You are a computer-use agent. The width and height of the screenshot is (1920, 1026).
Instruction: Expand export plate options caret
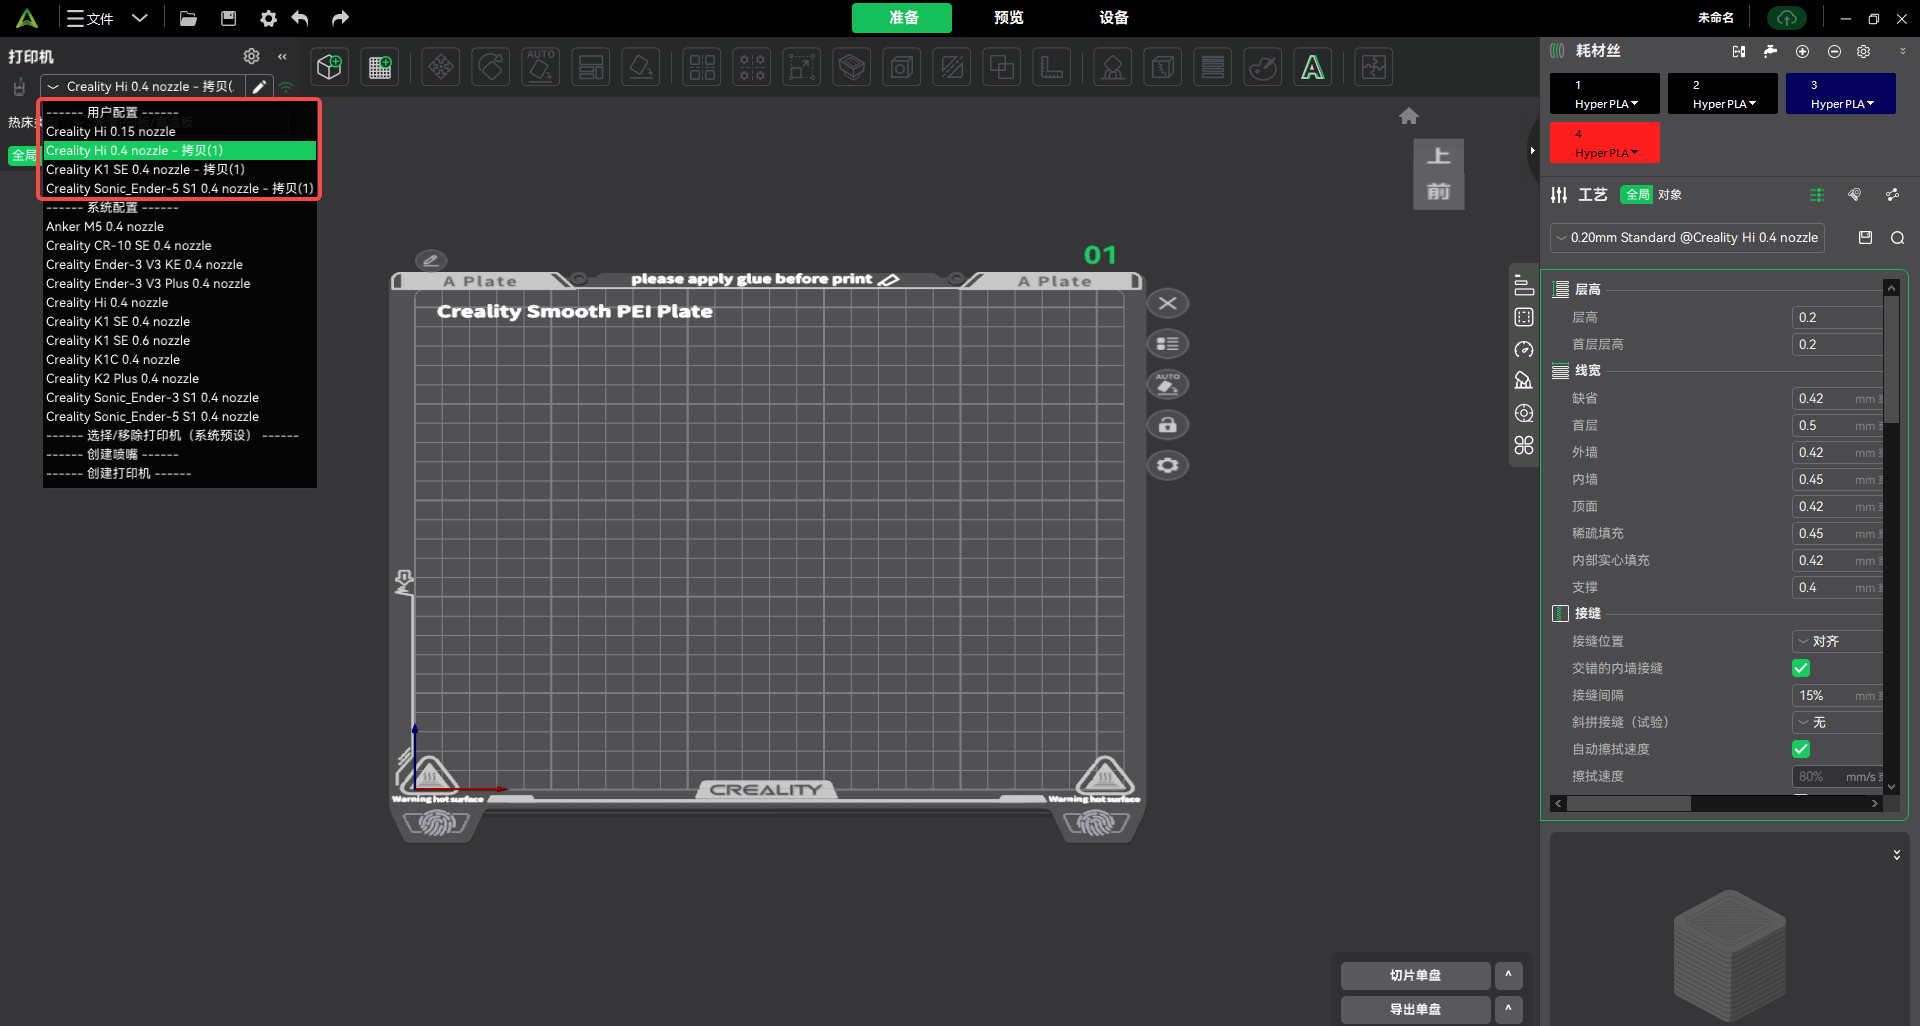1508,1009
